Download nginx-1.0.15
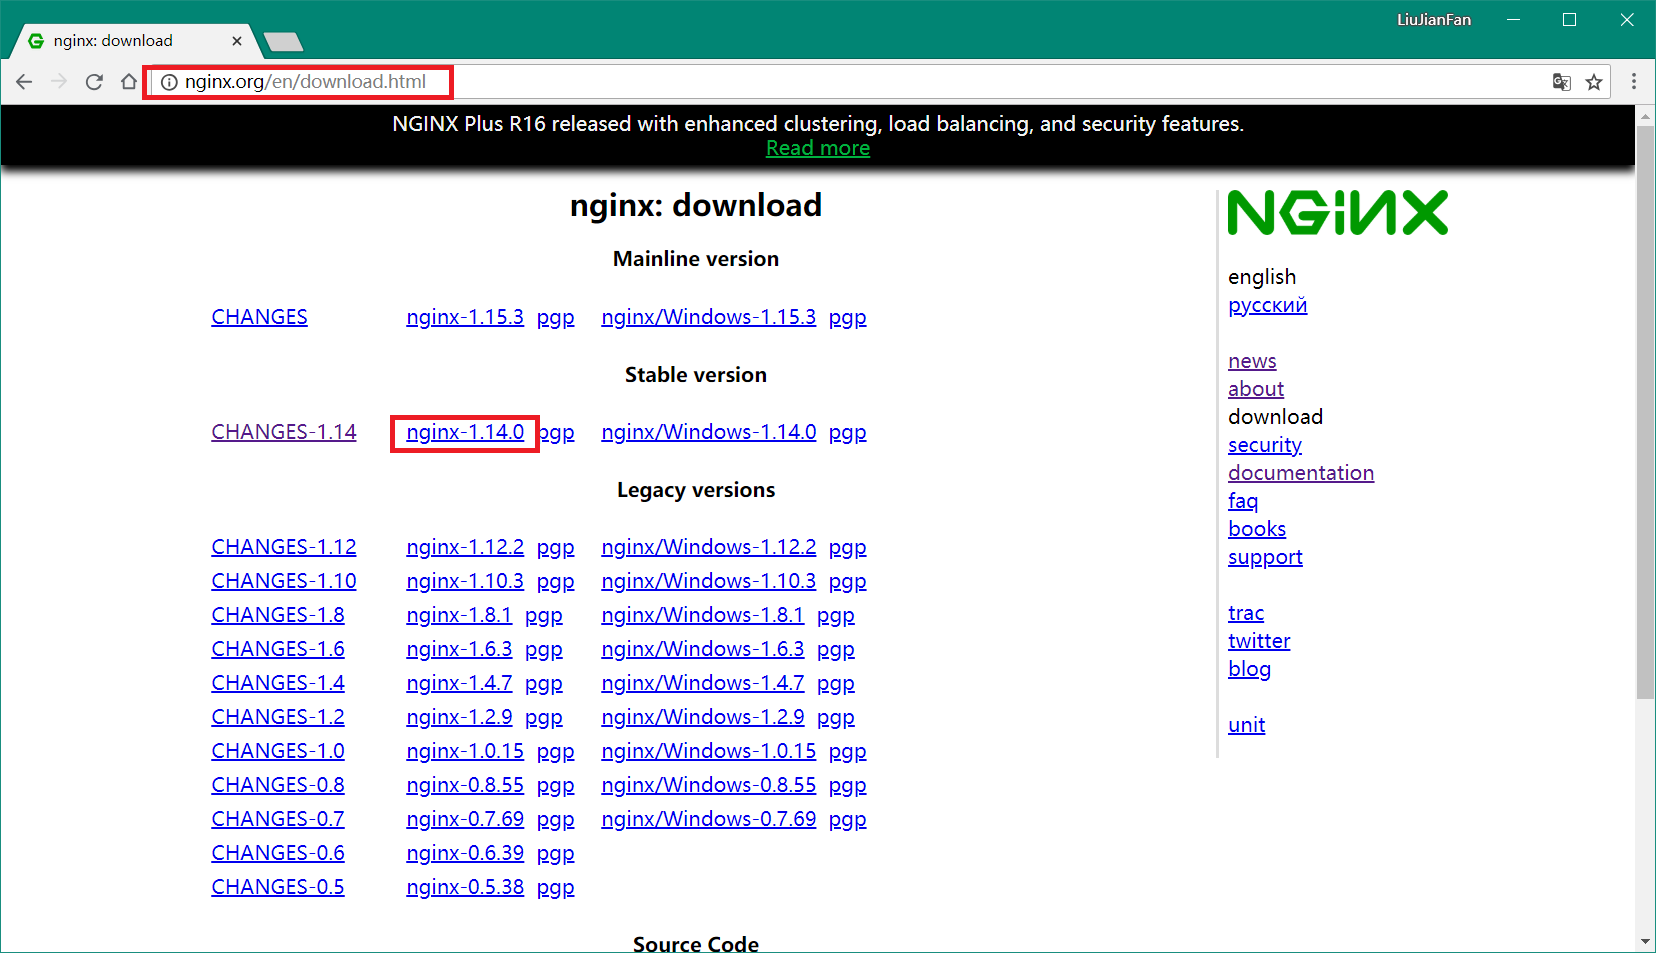The image size is (1656, 953). [x=465, y=751]
